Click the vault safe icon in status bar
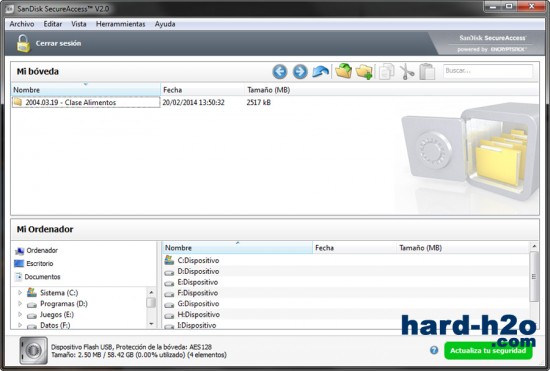 33,350
